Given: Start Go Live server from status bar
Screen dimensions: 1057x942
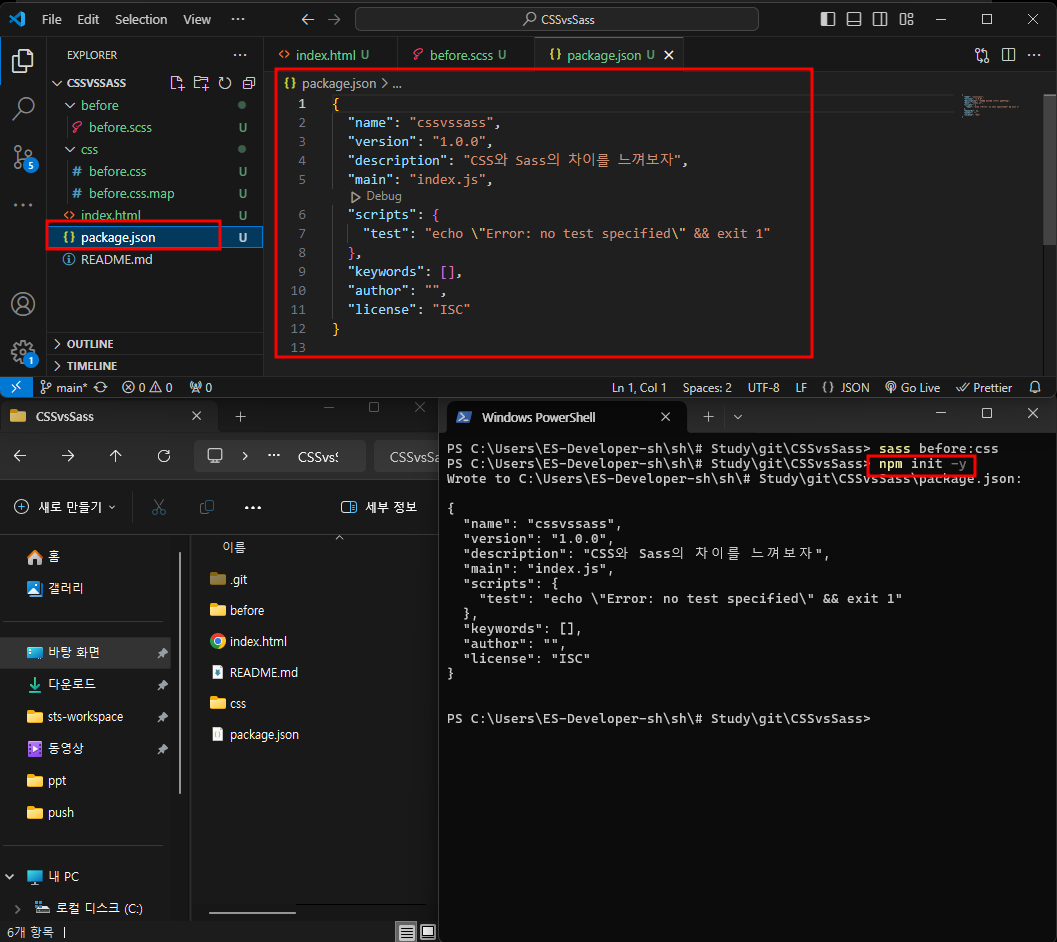Looking at the screenshot, I should (x=912, y=387).
